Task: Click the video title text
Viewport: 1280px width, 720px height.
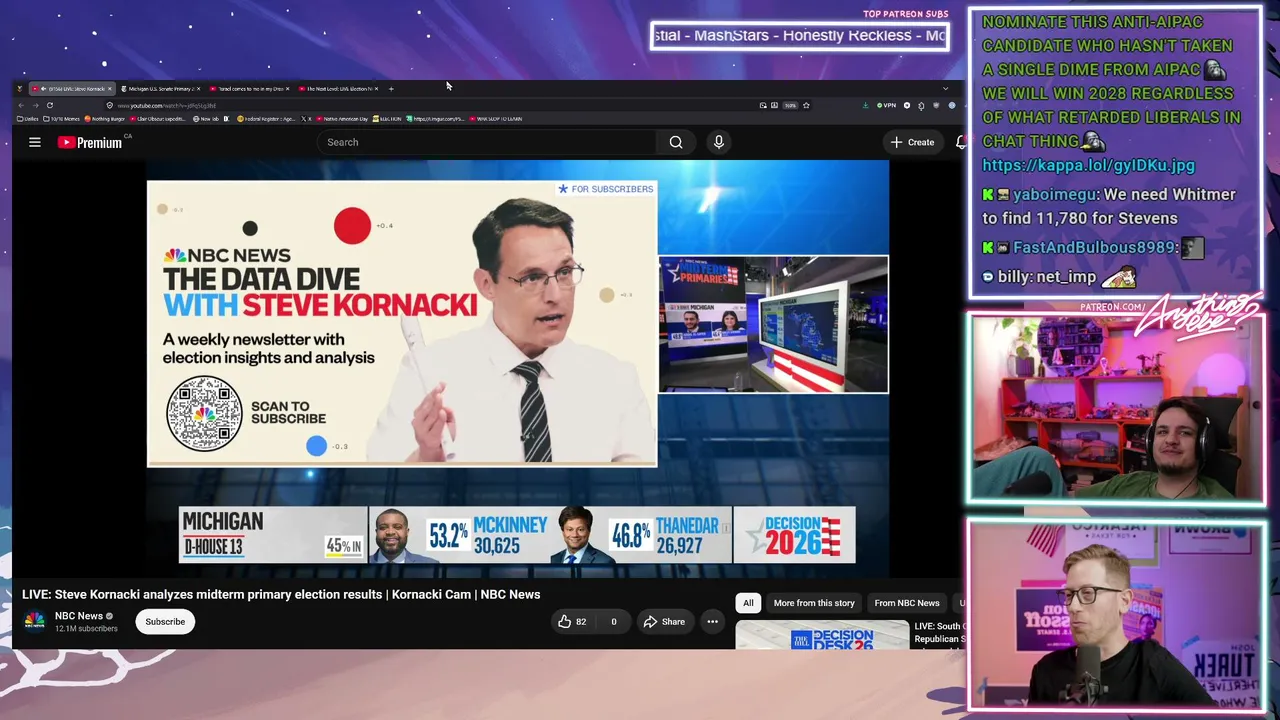Action: tap(281, 594)
